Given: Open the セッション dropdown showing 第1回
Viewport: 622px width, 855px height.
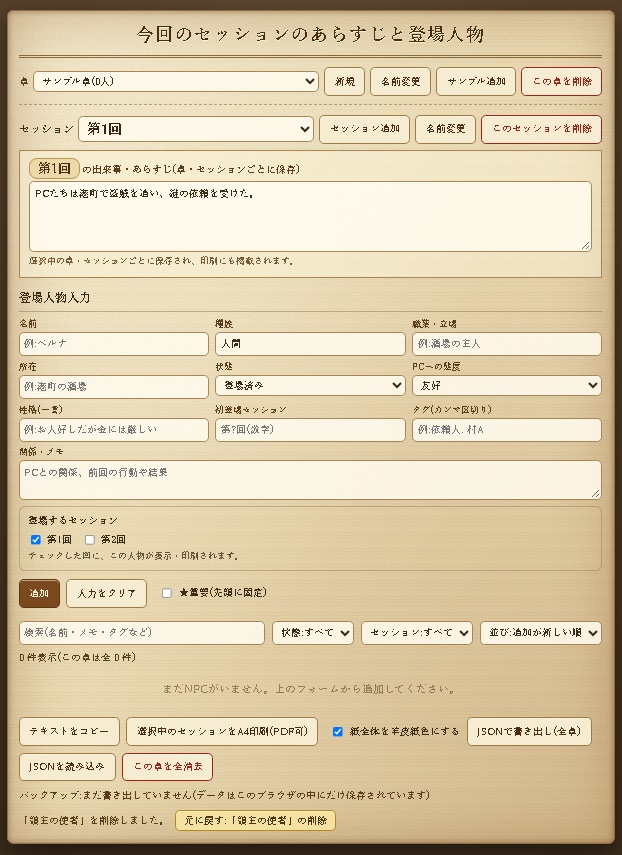Looking at the screenshot, I should tap(196, 129).
